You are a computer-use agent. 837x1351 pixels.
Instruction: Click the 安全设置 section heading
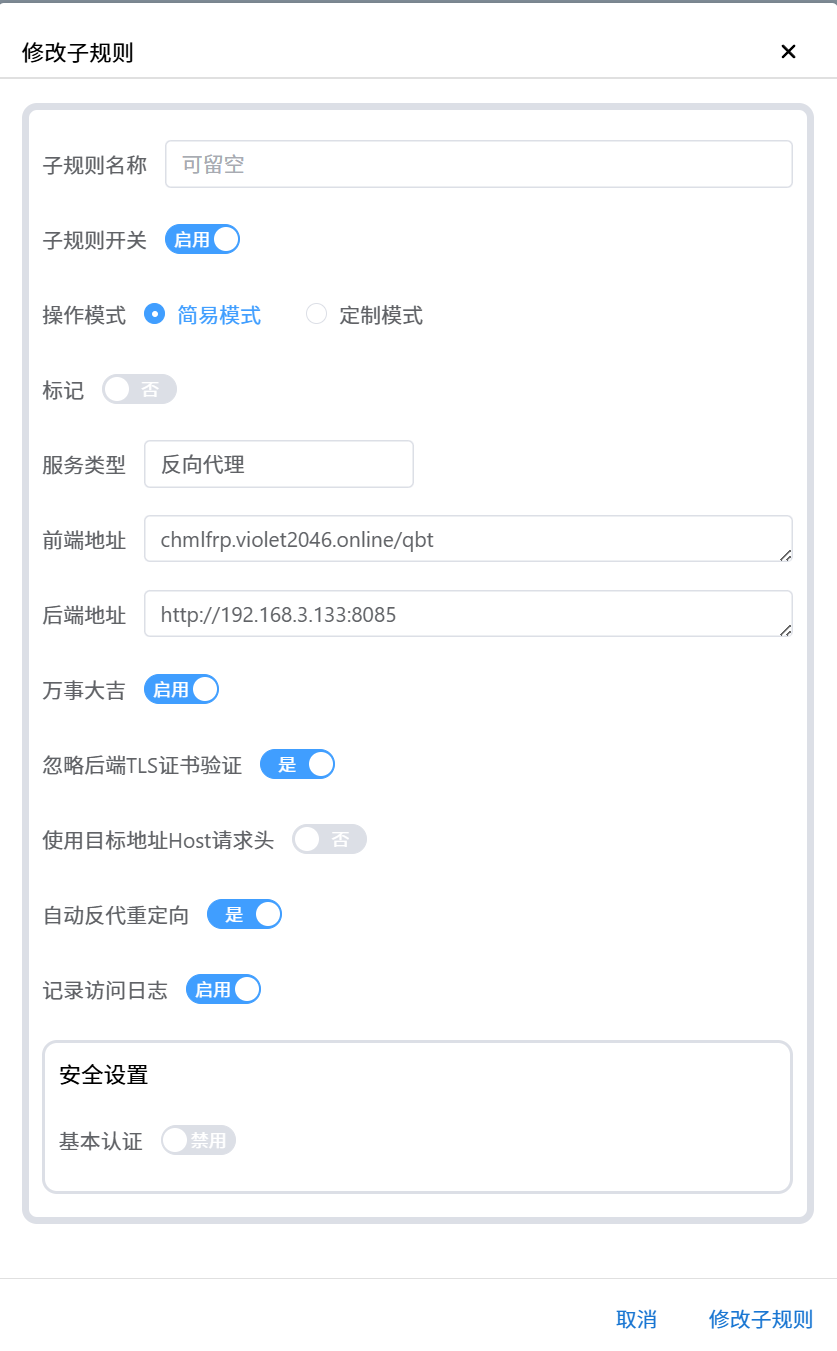[x=104, y=1076]
